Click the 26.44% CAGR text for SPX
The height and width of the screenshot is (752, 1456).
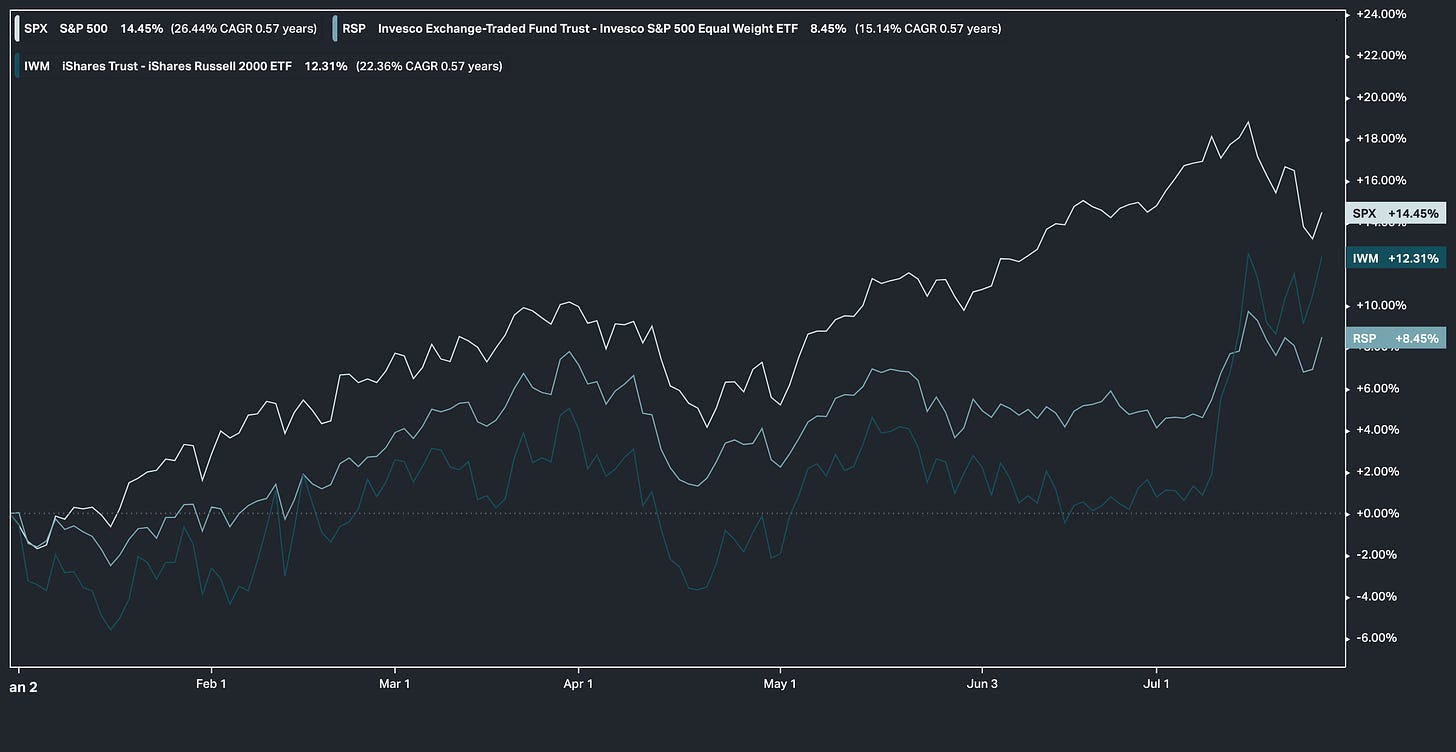(x=244, y=29)
